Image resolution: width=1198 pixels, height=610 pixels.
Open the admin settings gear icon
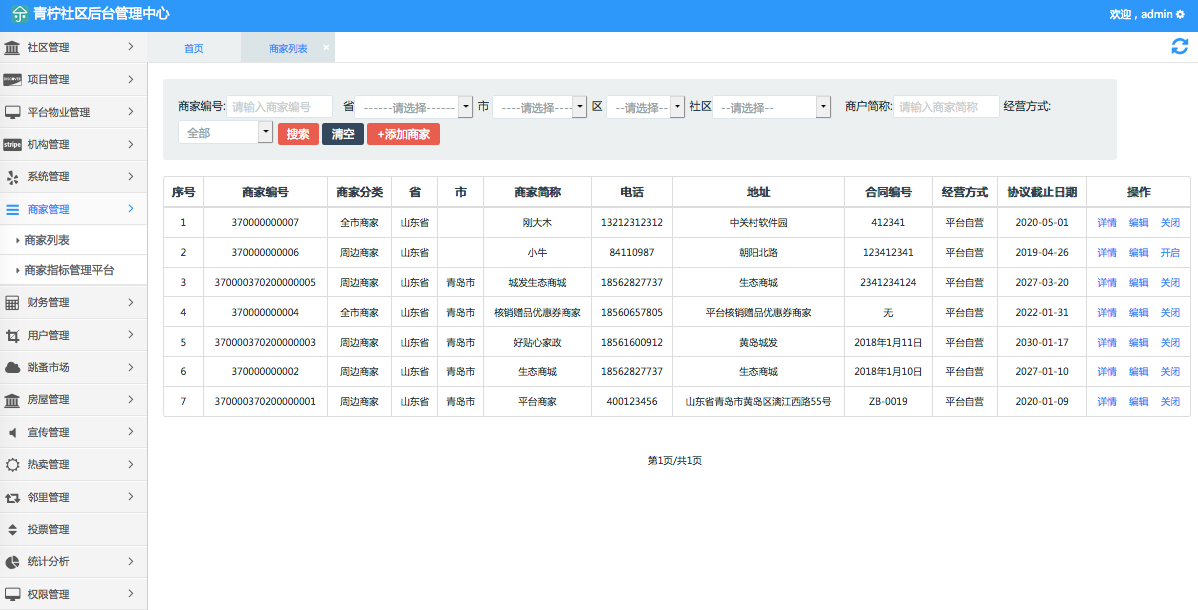tap(1180, 15)
